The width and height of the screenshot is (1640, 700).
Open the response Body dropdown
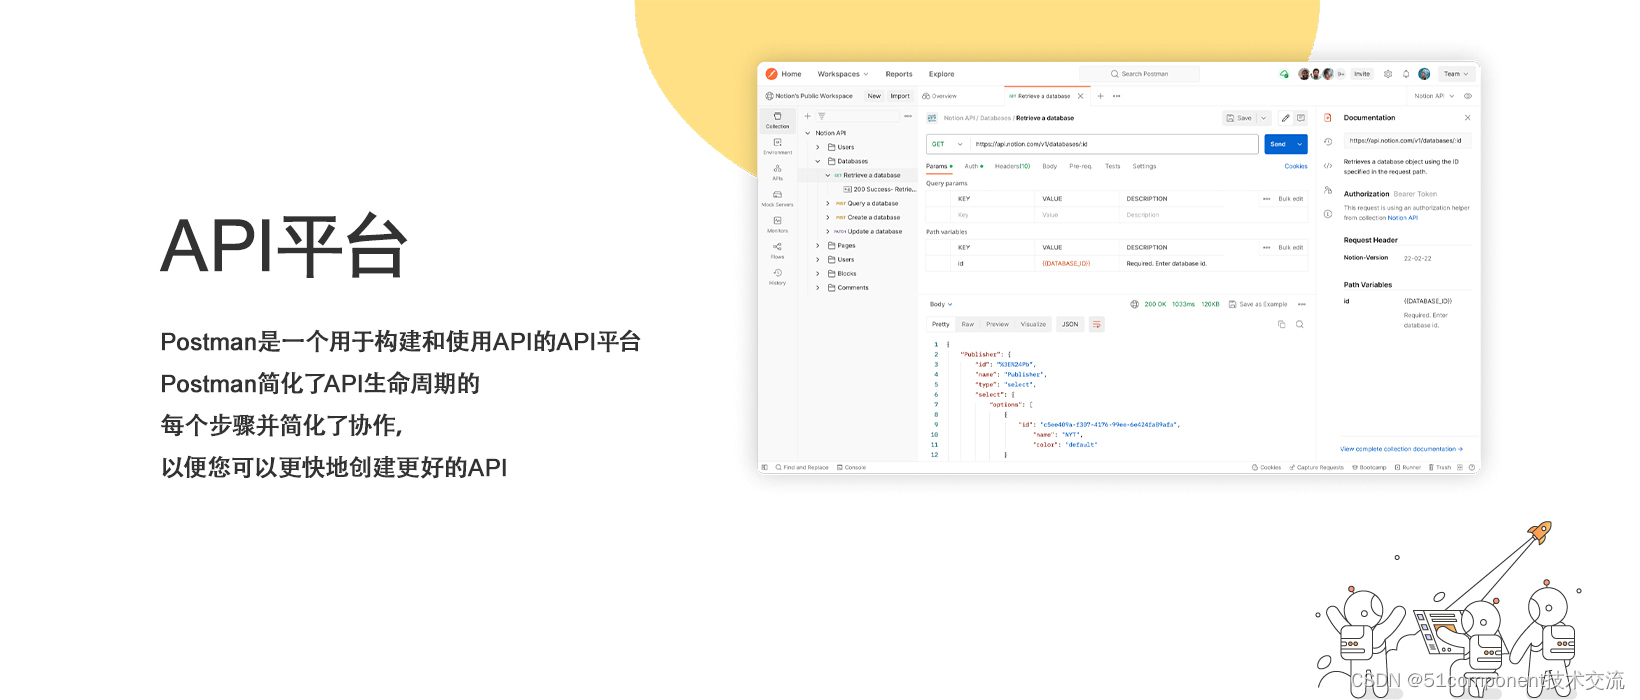(x=941, y=304)
